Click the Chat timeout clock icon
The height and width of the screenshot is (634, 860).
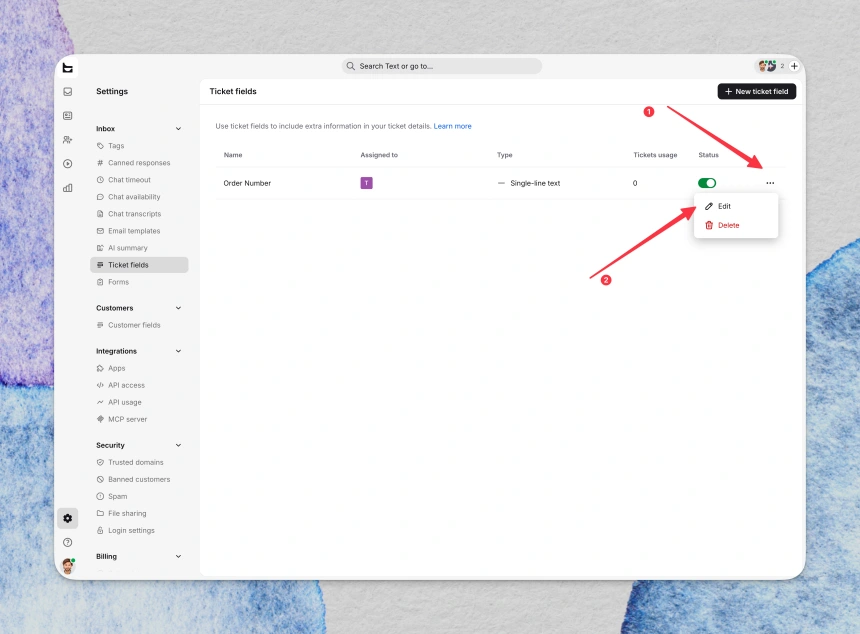pyautogui.click(x=100, y=180)
